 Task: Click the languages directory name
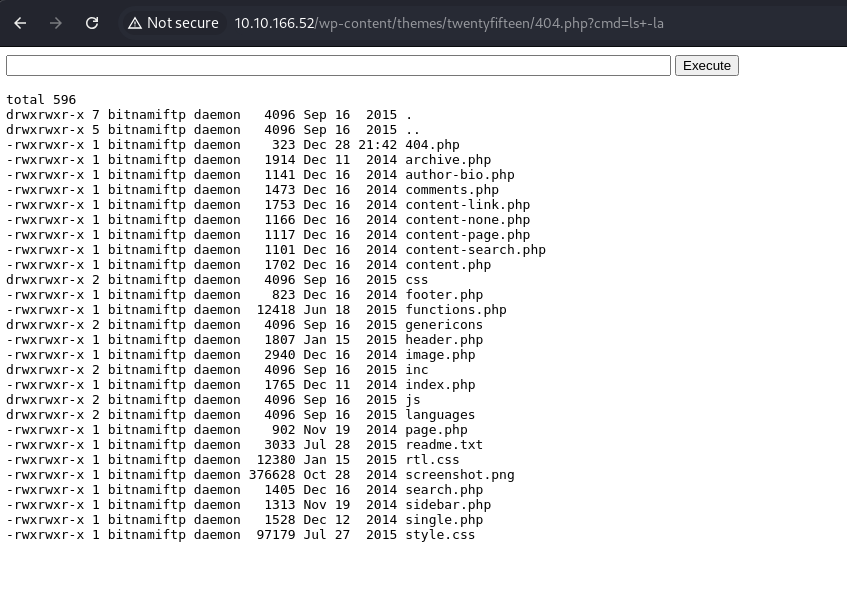(x=440, y=415)
